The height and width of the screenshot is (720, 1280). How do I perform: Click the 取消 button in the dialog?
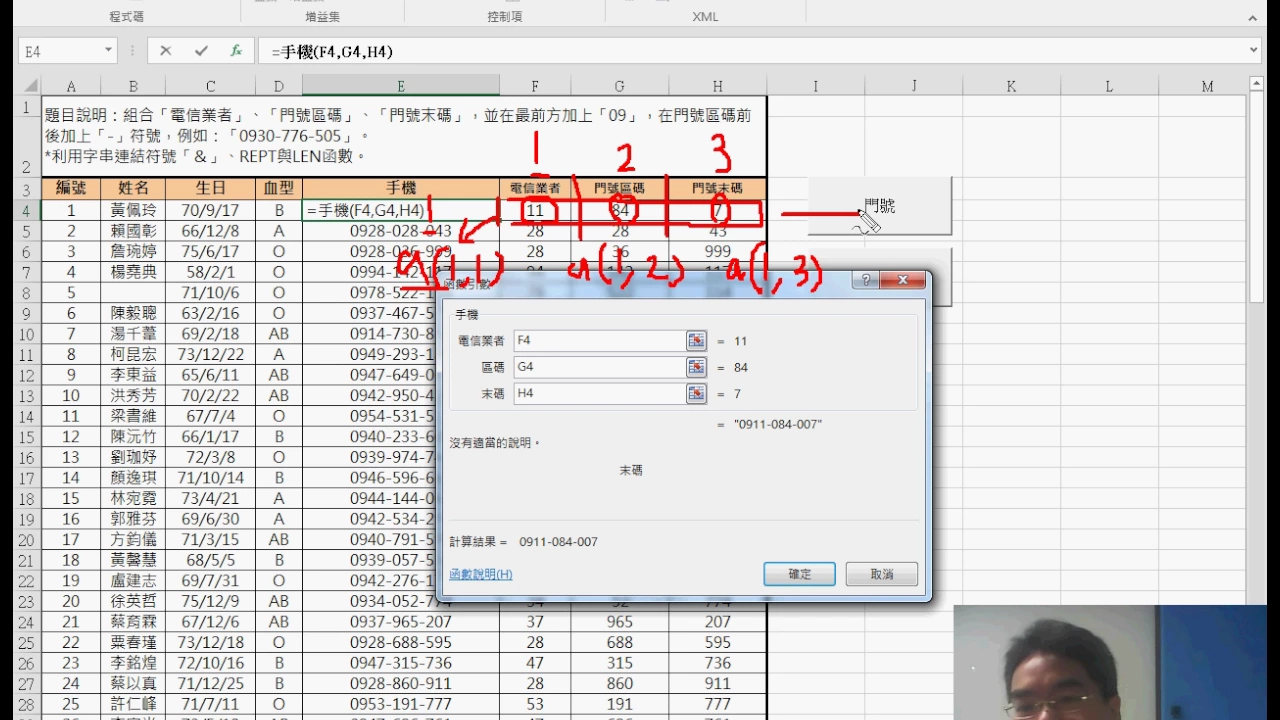click(x=881, y=574)
